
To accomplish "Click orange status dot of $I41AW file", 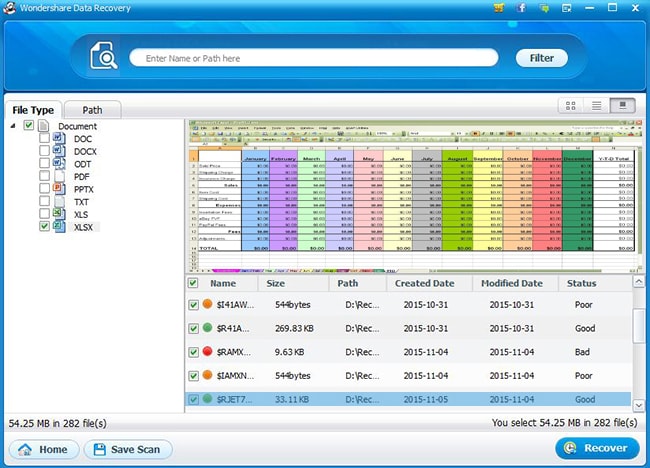I will click(207, 304).
